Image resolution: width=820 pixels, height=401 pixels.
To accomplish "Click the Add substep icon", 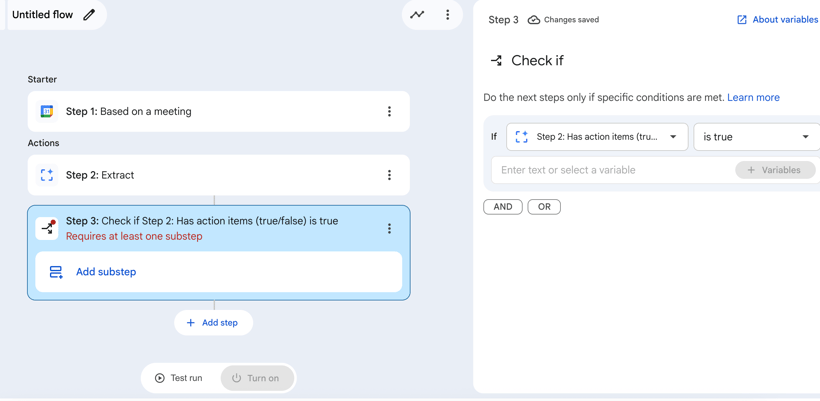I will click(56, 272).
